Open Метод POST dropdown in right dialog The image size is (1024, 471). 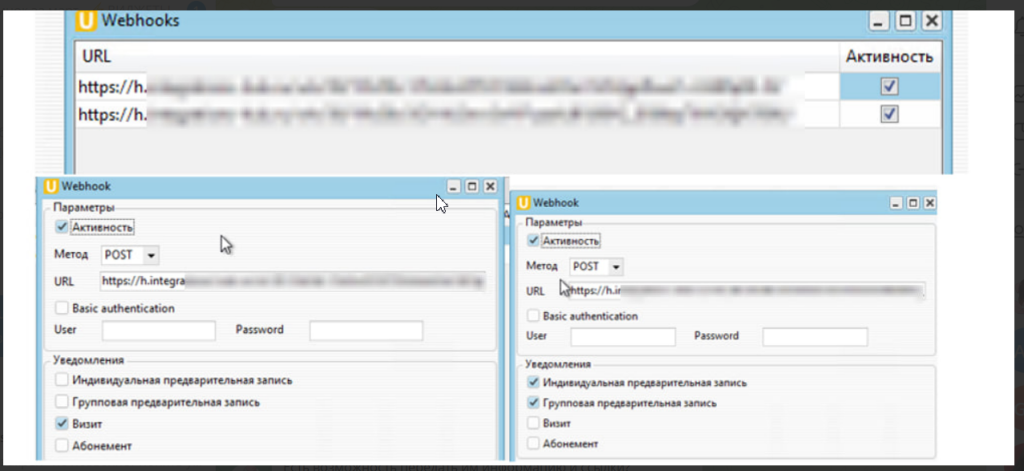[x=616, y=267]
